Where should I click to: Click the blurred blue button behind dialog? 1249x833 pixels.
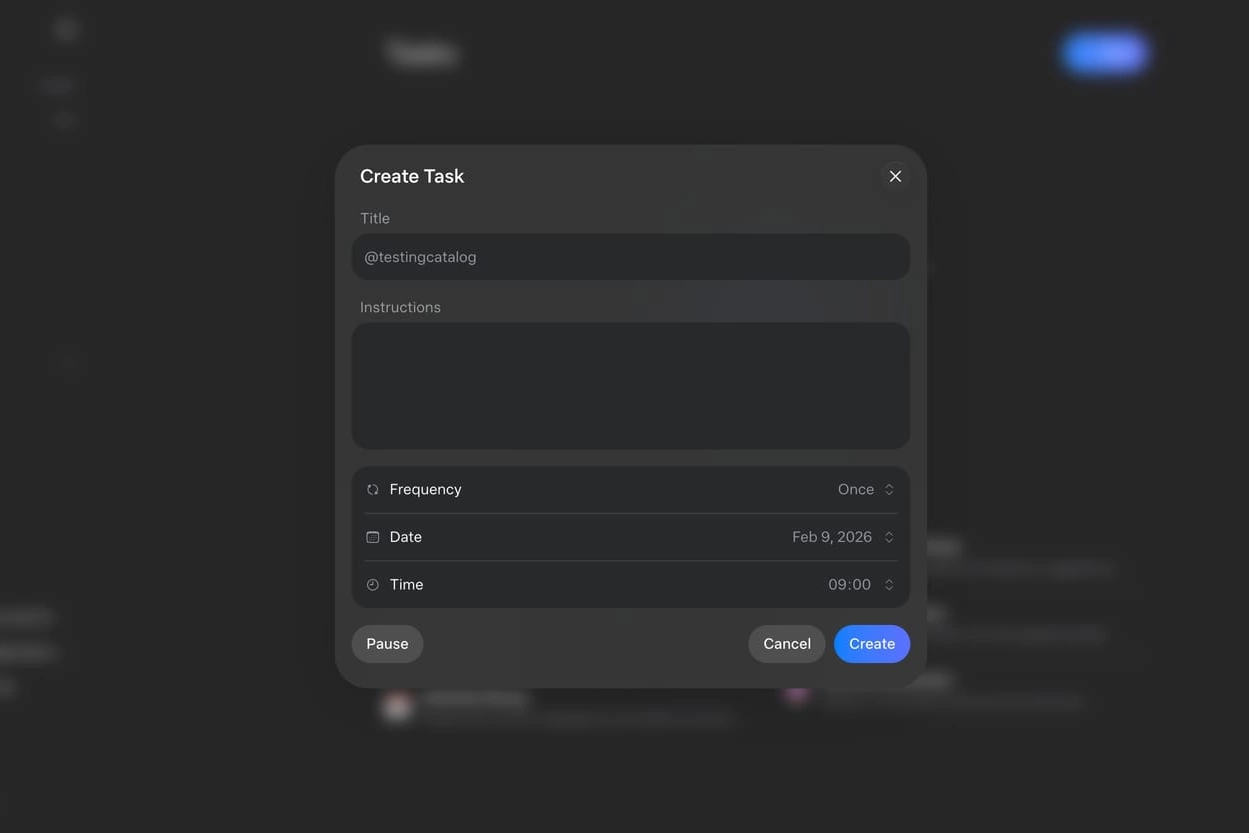[x=1104, y=54]
